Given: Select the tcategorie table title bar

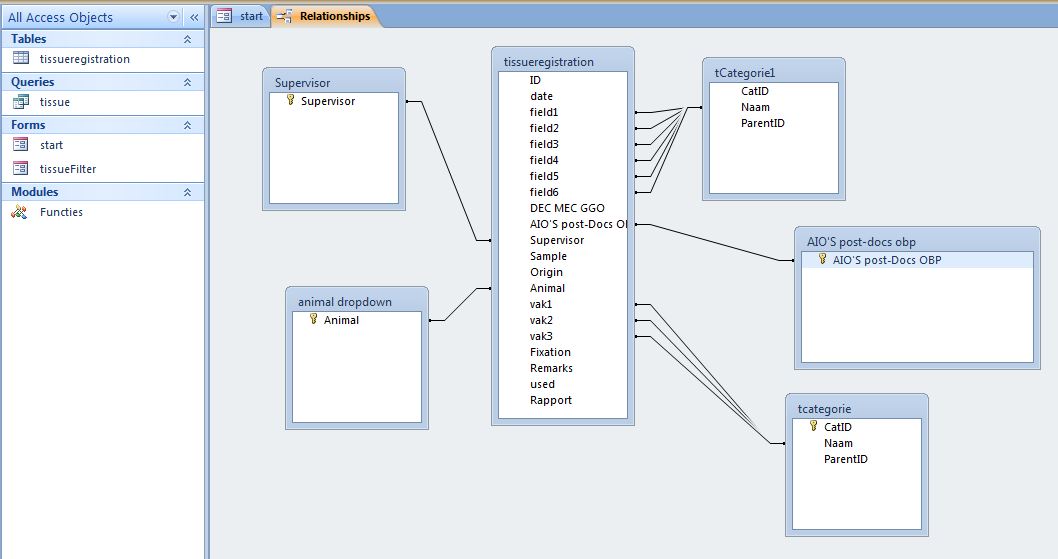Looking at the screenshot, I should click(856, 409).
